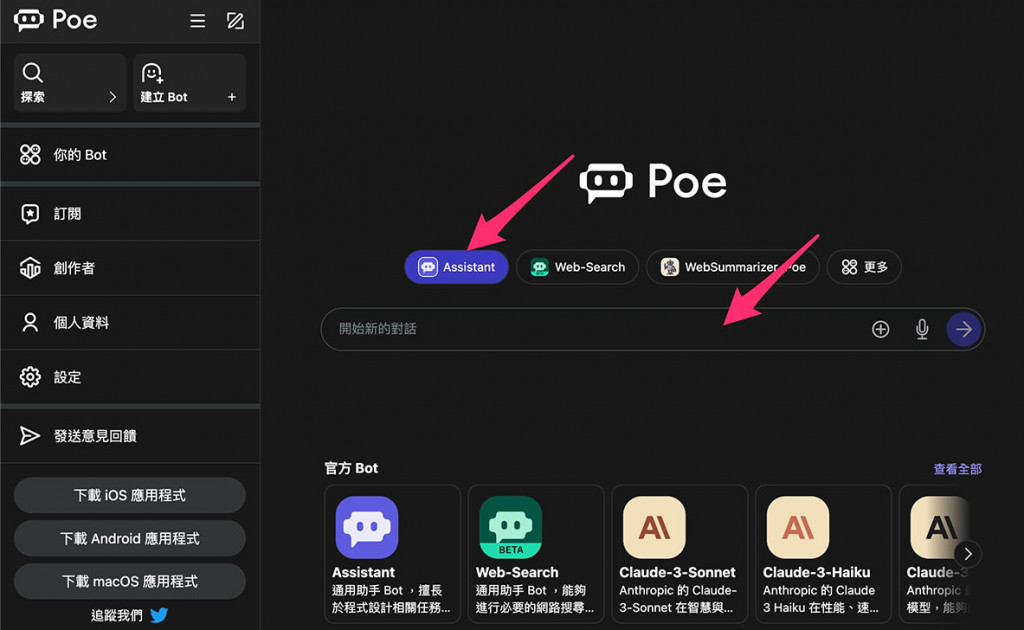This screenshot has width=1024, height=630.
Task: Click the WebSummarizer chip avatar icon
Action: 669,267
